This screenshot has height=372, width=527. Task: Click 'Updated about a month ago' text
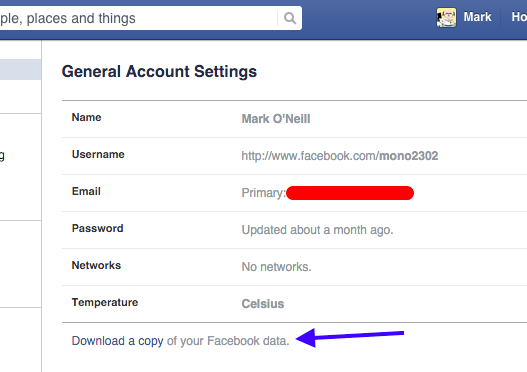(317, 230)
